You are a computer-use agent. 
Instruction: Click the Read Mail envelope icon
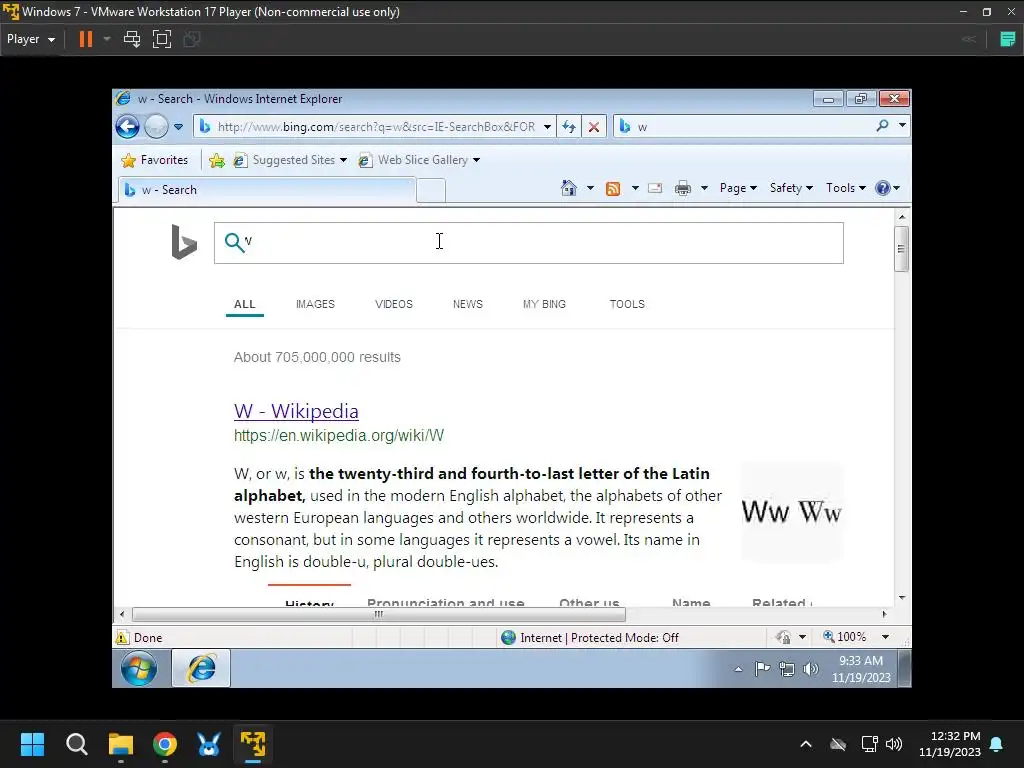point(655,188)
